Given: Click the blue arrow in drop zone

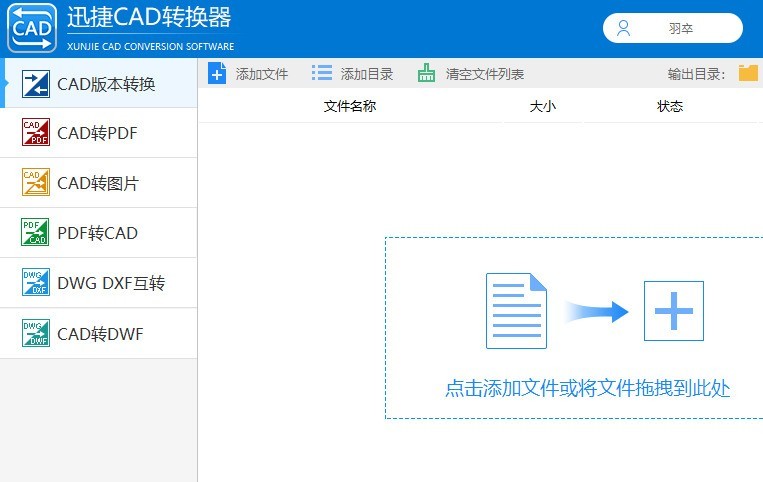Looking at the screenshot, I should [597, 311].
